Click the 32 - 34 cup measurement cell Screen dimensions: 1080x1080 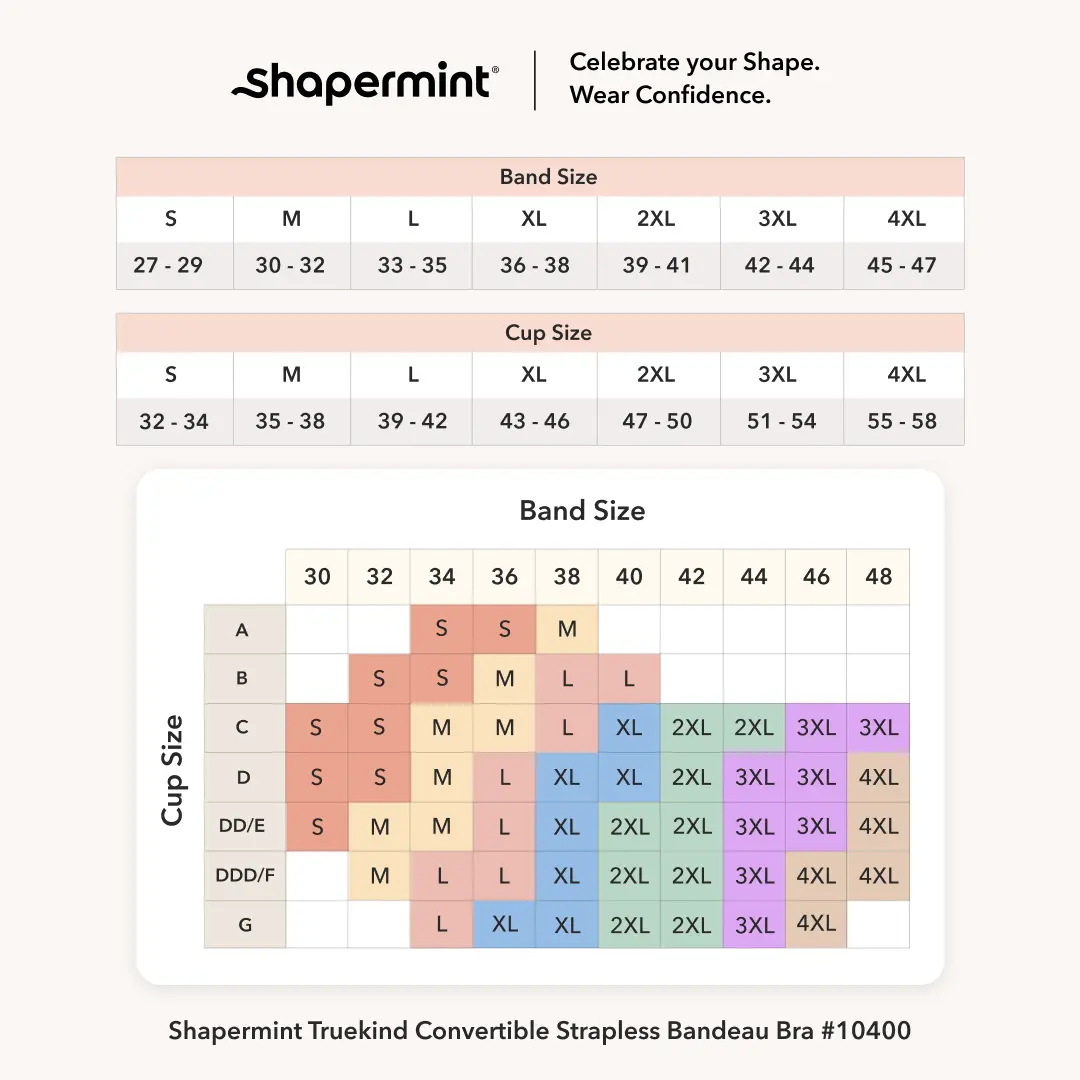(x=174, y=421)
